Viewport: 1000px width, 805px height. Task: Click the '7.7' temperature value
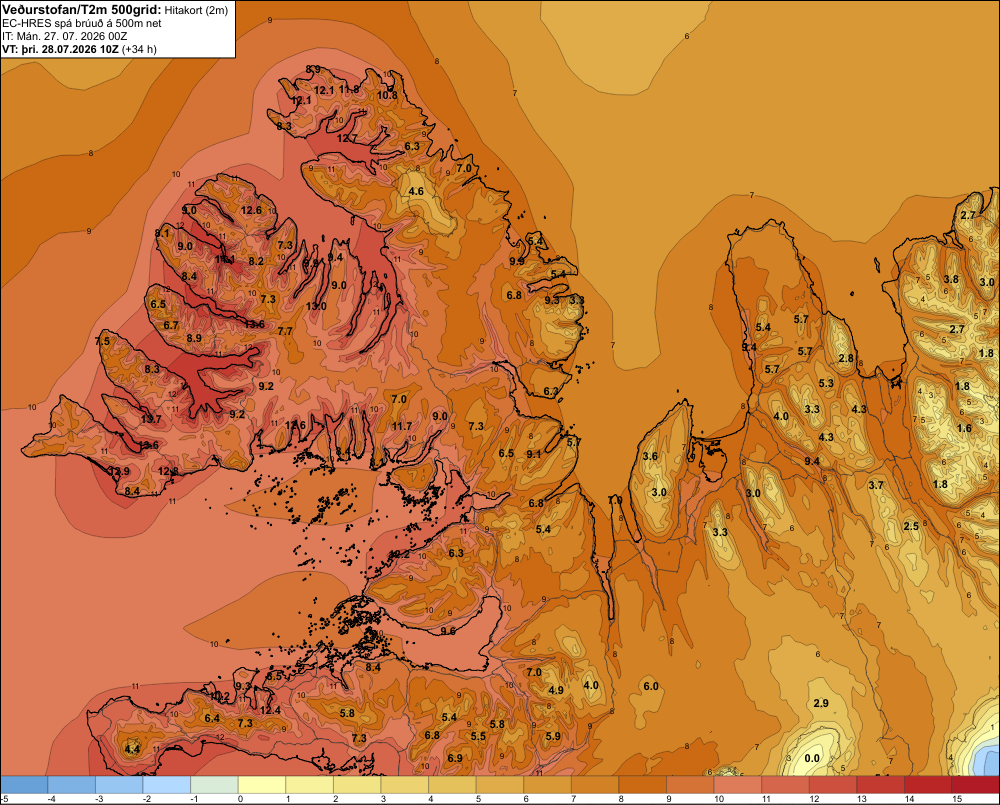click(285, 331)
